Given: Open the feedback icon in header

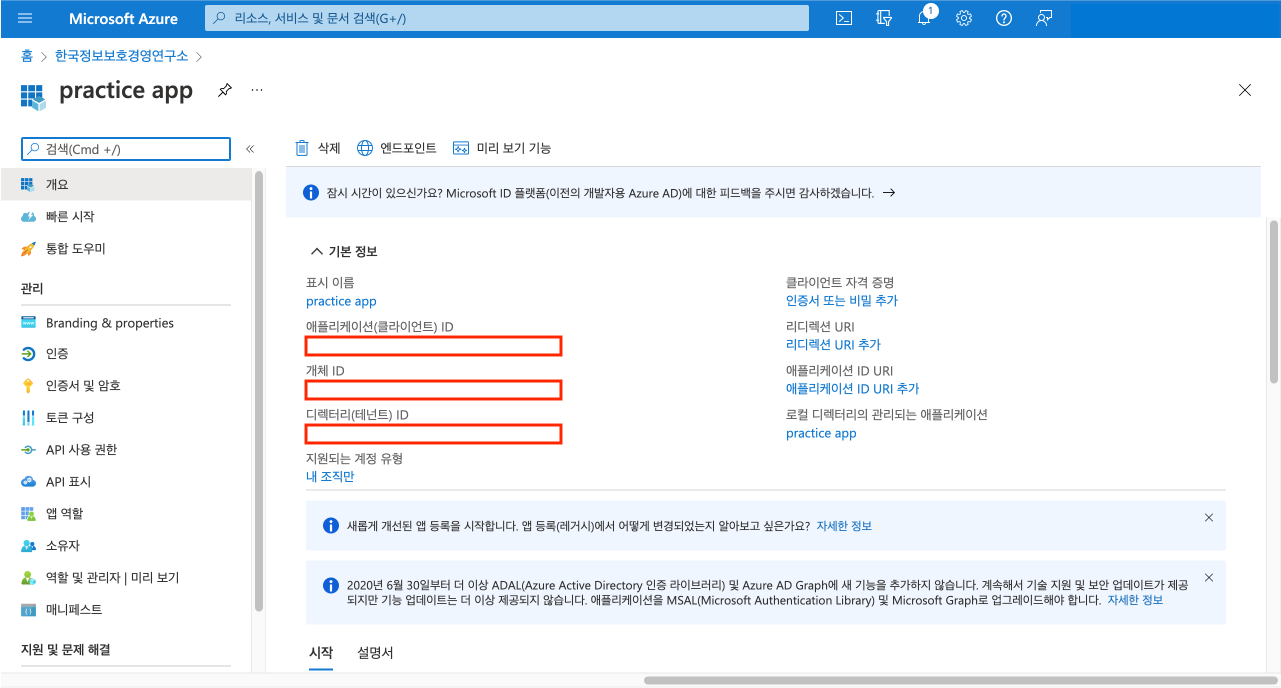Looking at the screenshot, I should click(x=1044, y=18).
